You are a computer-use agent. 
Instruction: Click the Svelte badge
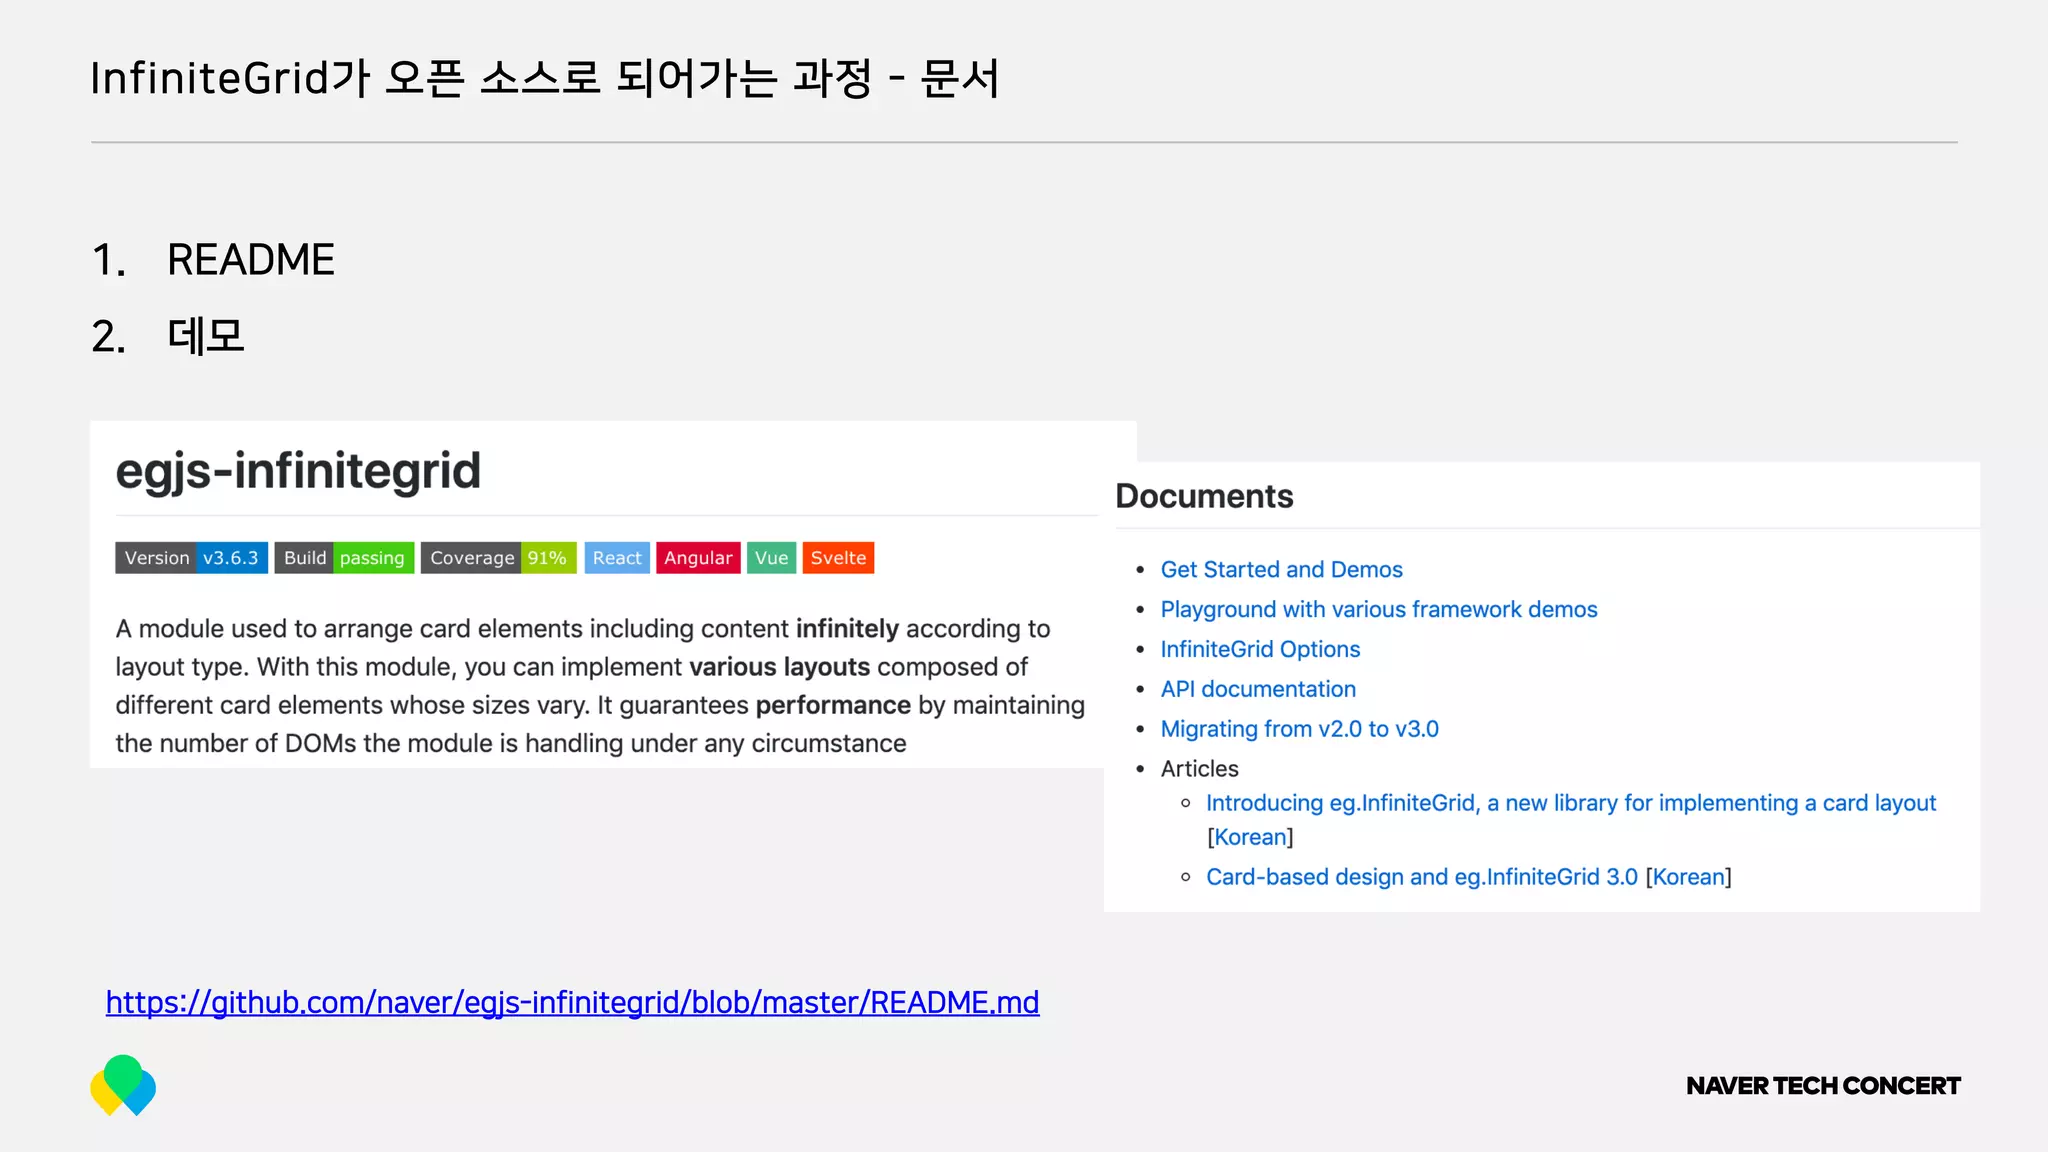click(x=838, y=558)
